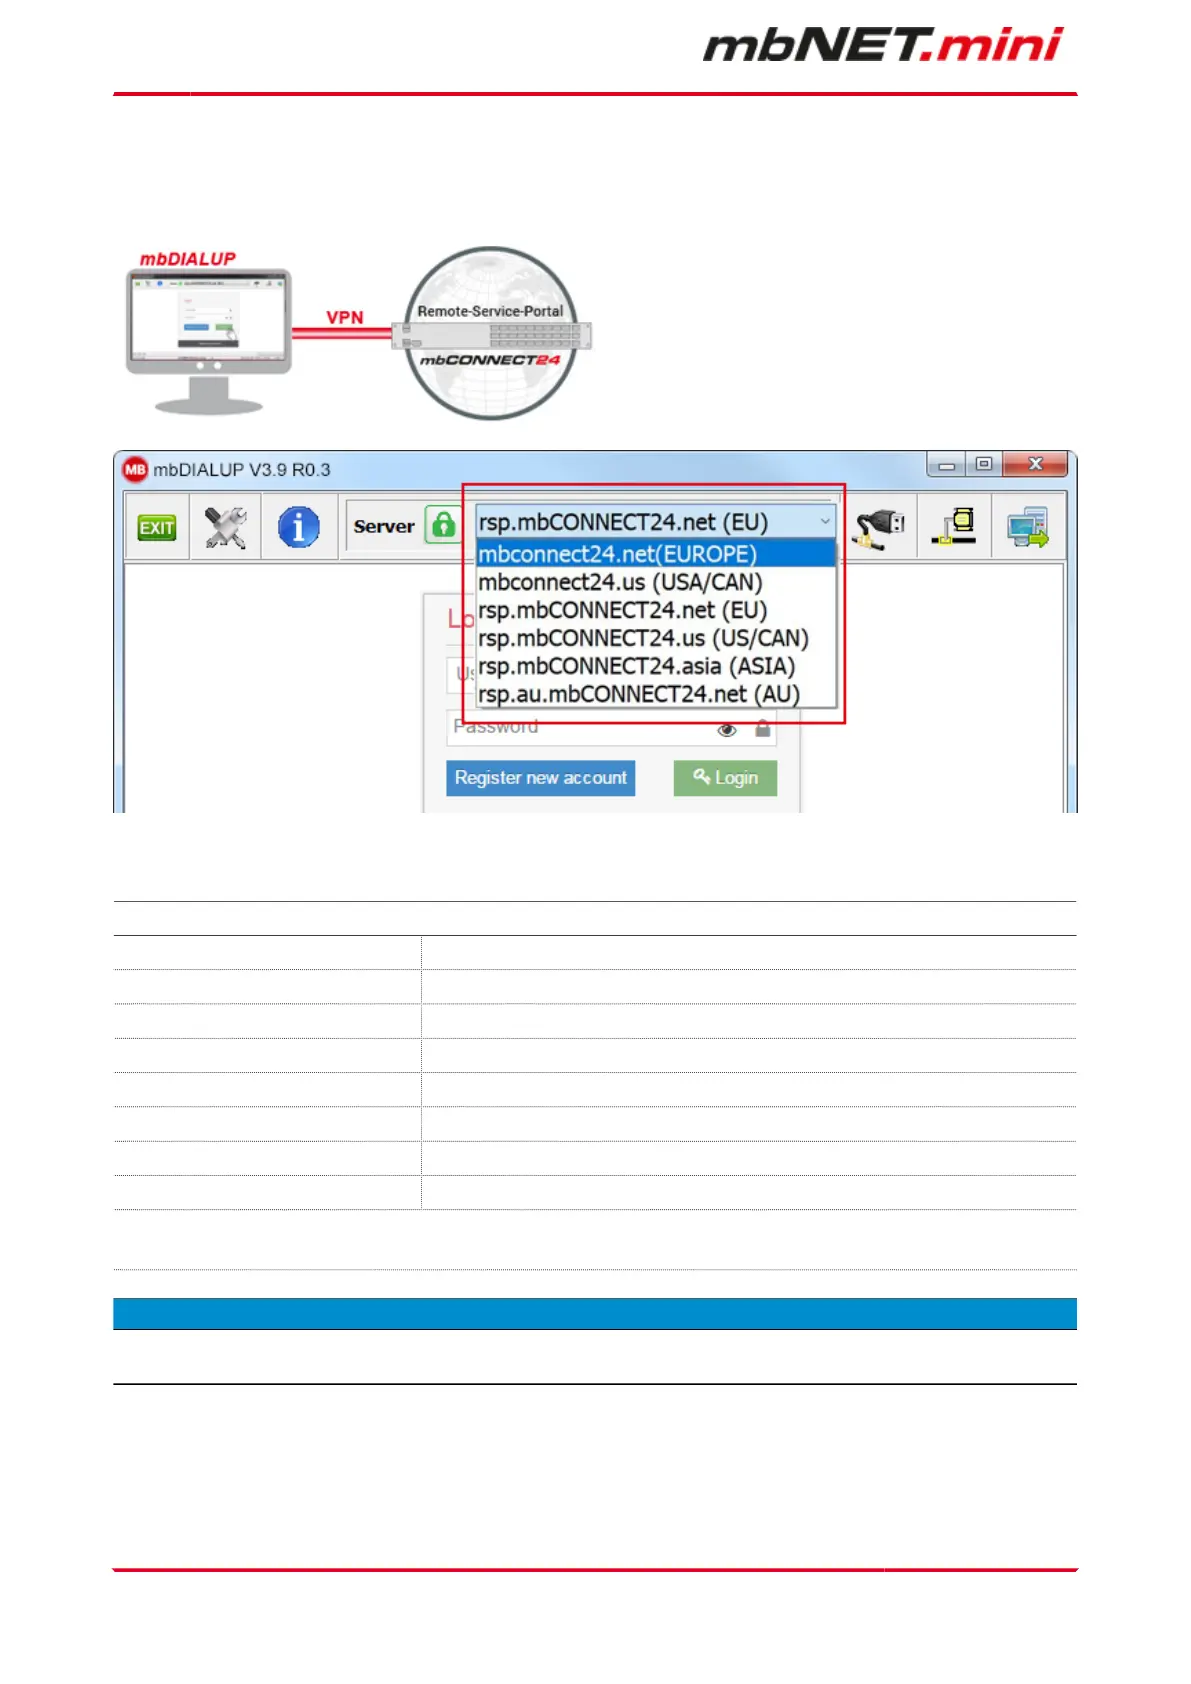This screenshot has height=1684, width=1191.
Task: Click the red MB logo in title bar
Action: click(135, 469)
